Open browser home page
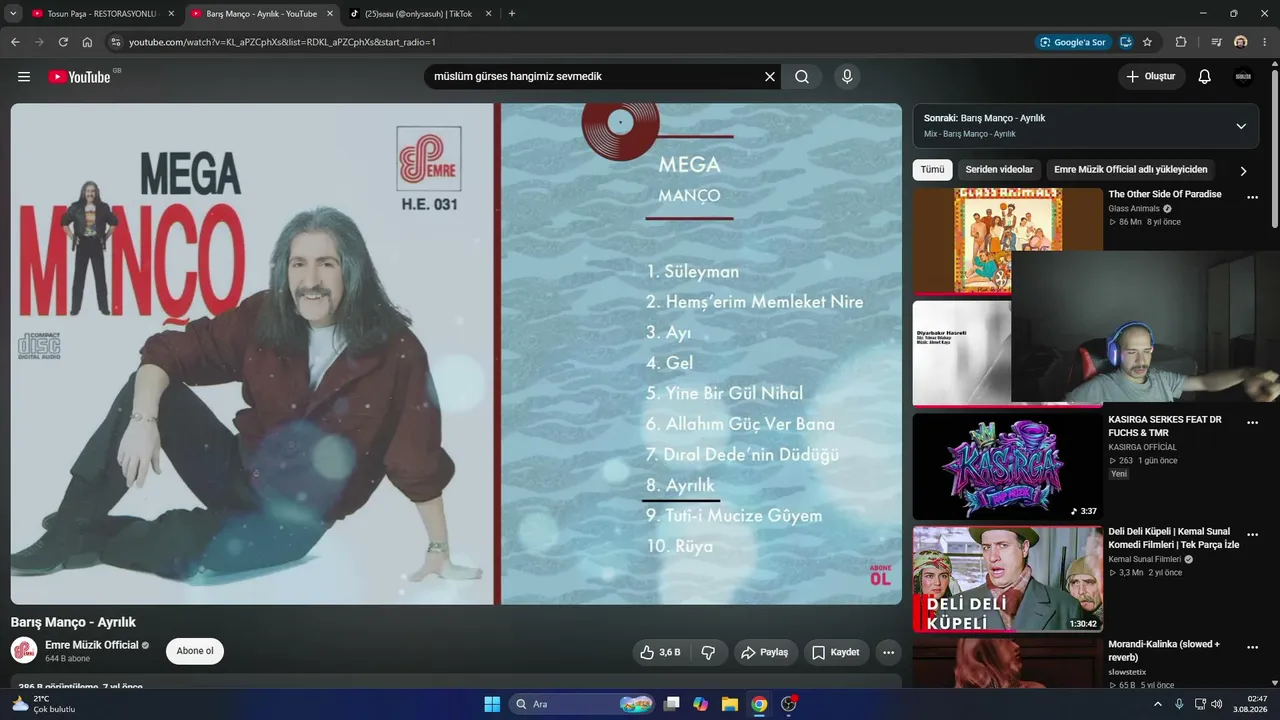 (87, 42)
